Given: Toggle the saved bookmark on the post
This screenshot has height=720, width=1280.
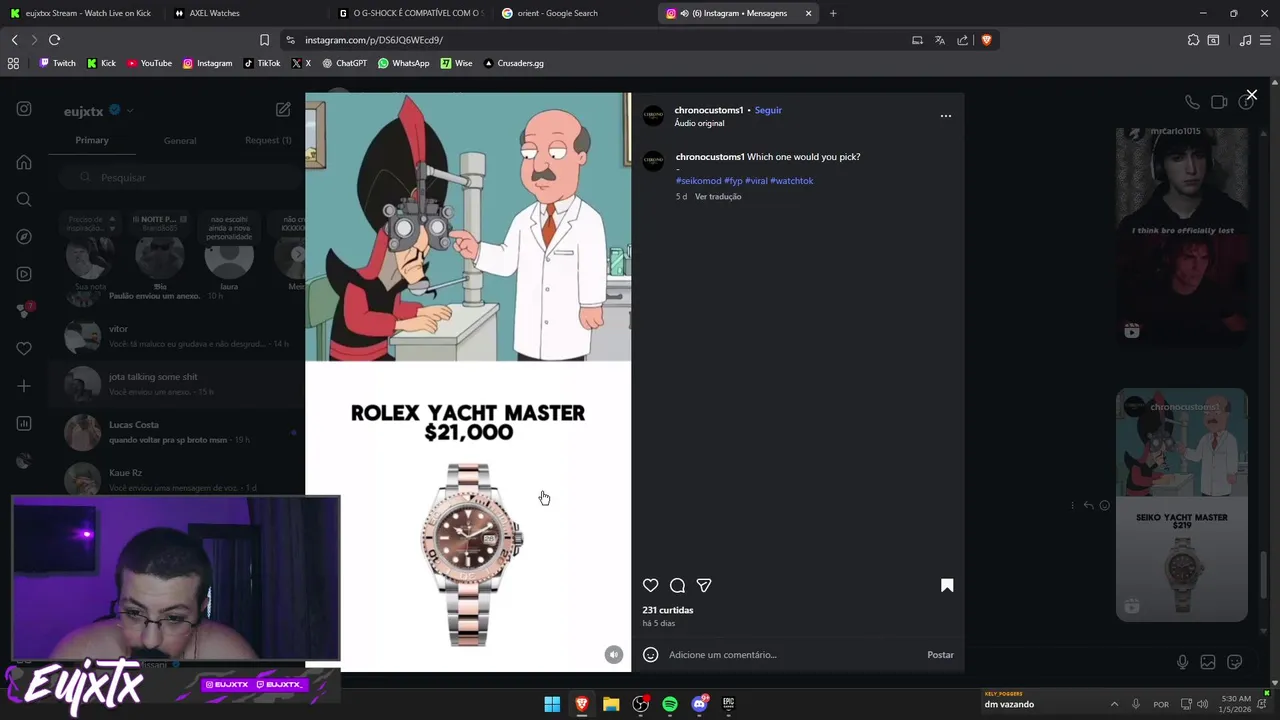Looking at the screenshot, I should point(947,586).
